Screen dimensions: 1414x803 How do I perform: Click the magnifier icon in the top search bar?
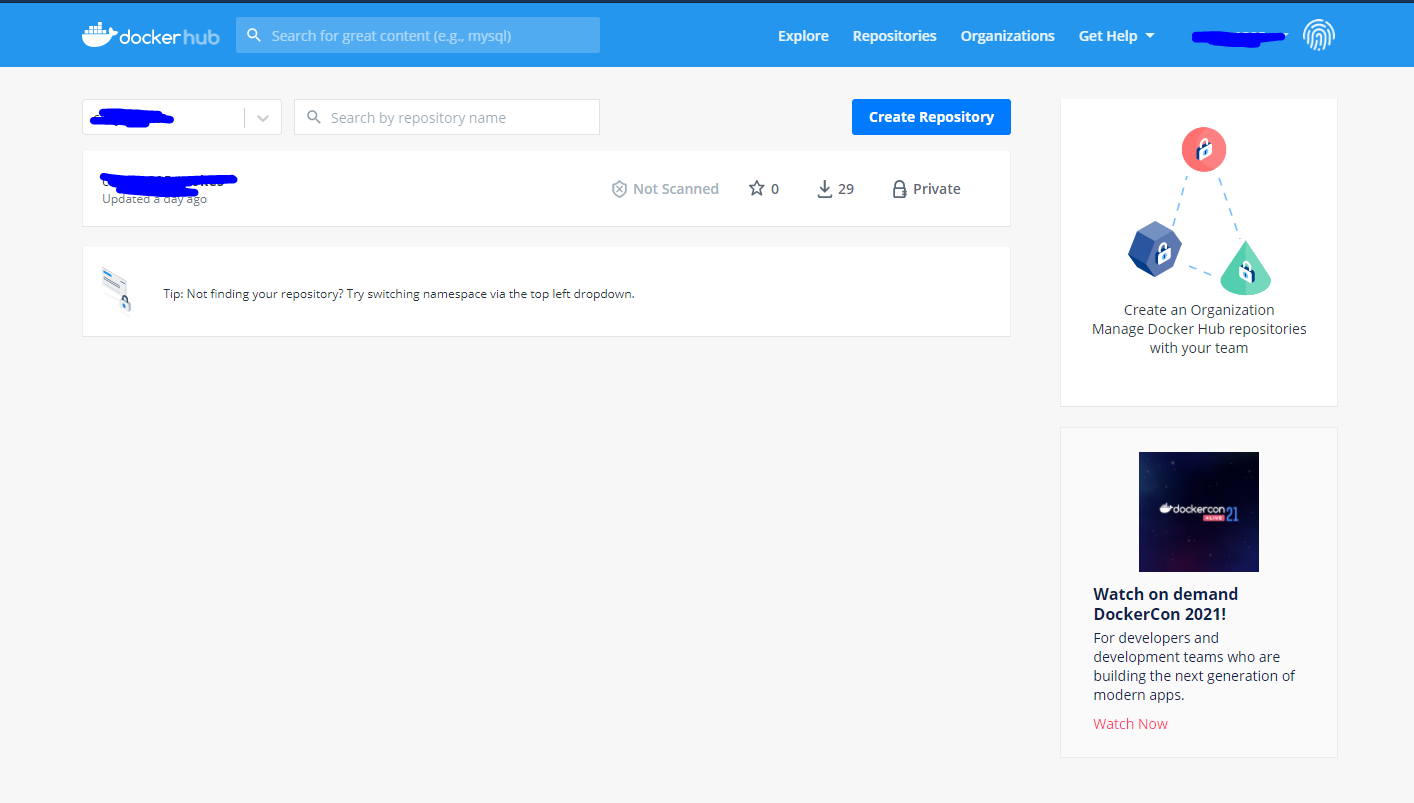254,35
